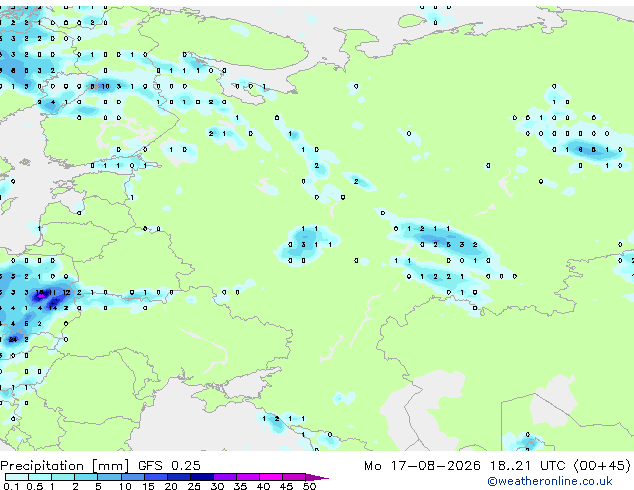Image resolution: width=634 pixels, height=490 pixels.
Task: Click the 10–15 mm legend color swatch
Action: [x=132, y=477]
